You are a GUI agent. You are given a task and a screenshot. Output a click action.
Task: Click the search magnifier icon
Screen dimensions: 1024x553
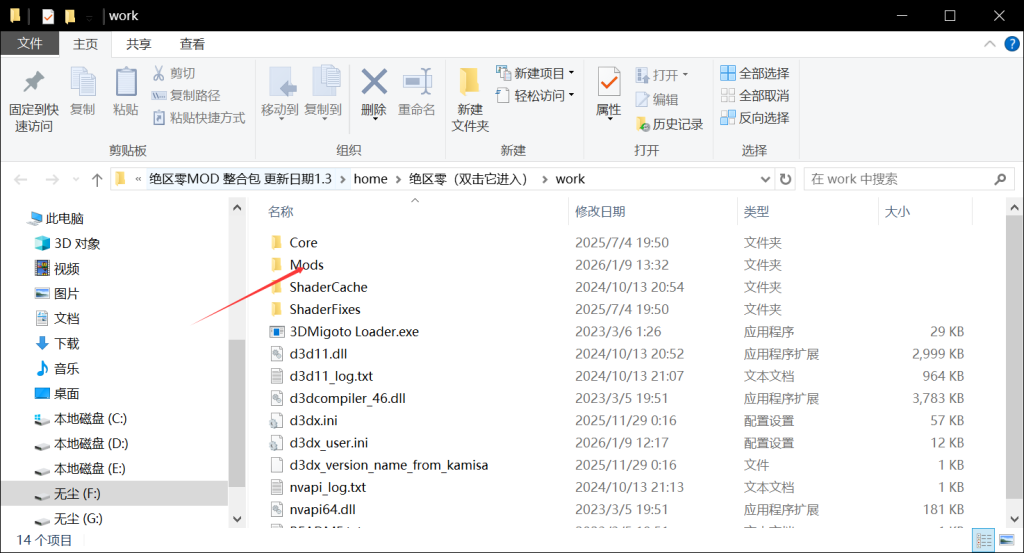point(1000,179)
